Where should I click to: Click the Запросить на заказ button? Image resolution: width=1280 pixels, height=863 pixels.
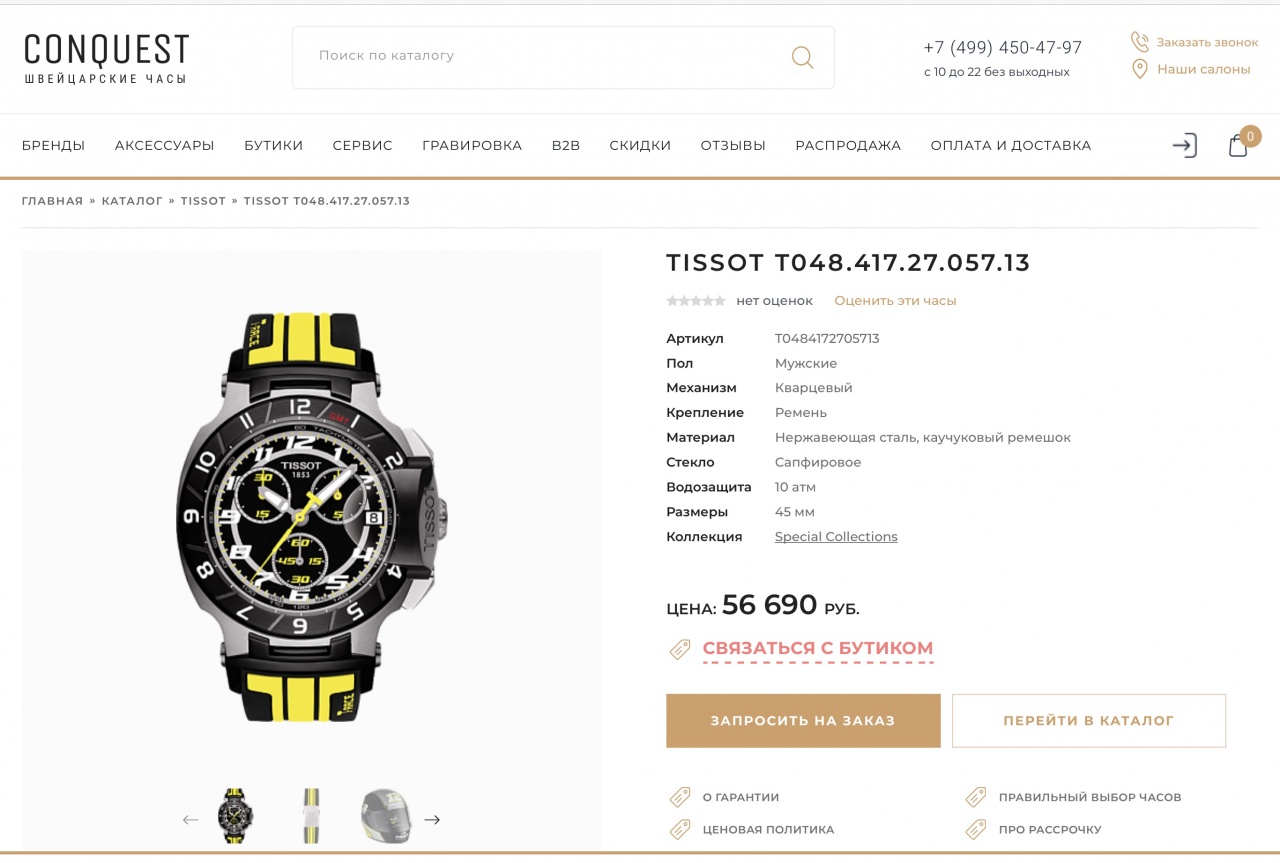[803, 721]
